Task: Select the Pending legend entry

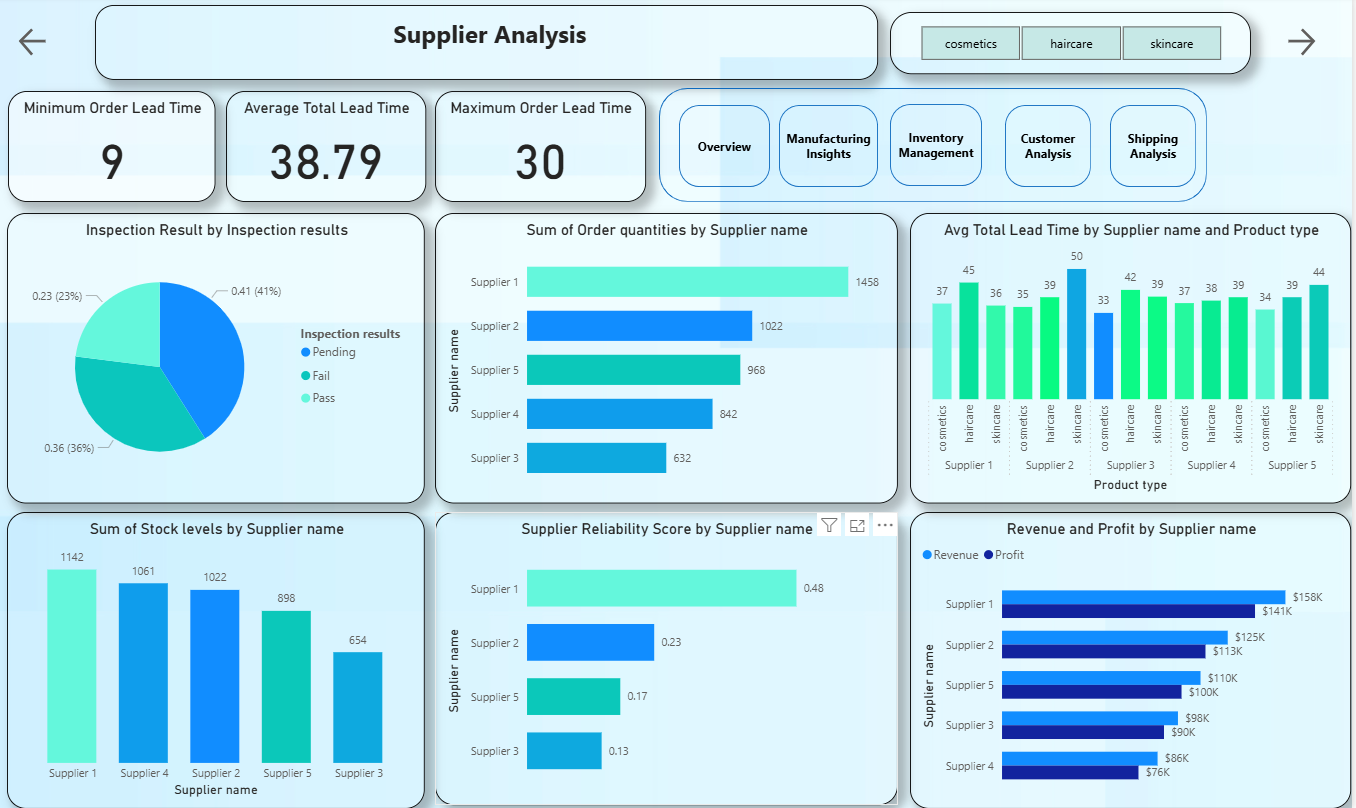Action: 328,352
